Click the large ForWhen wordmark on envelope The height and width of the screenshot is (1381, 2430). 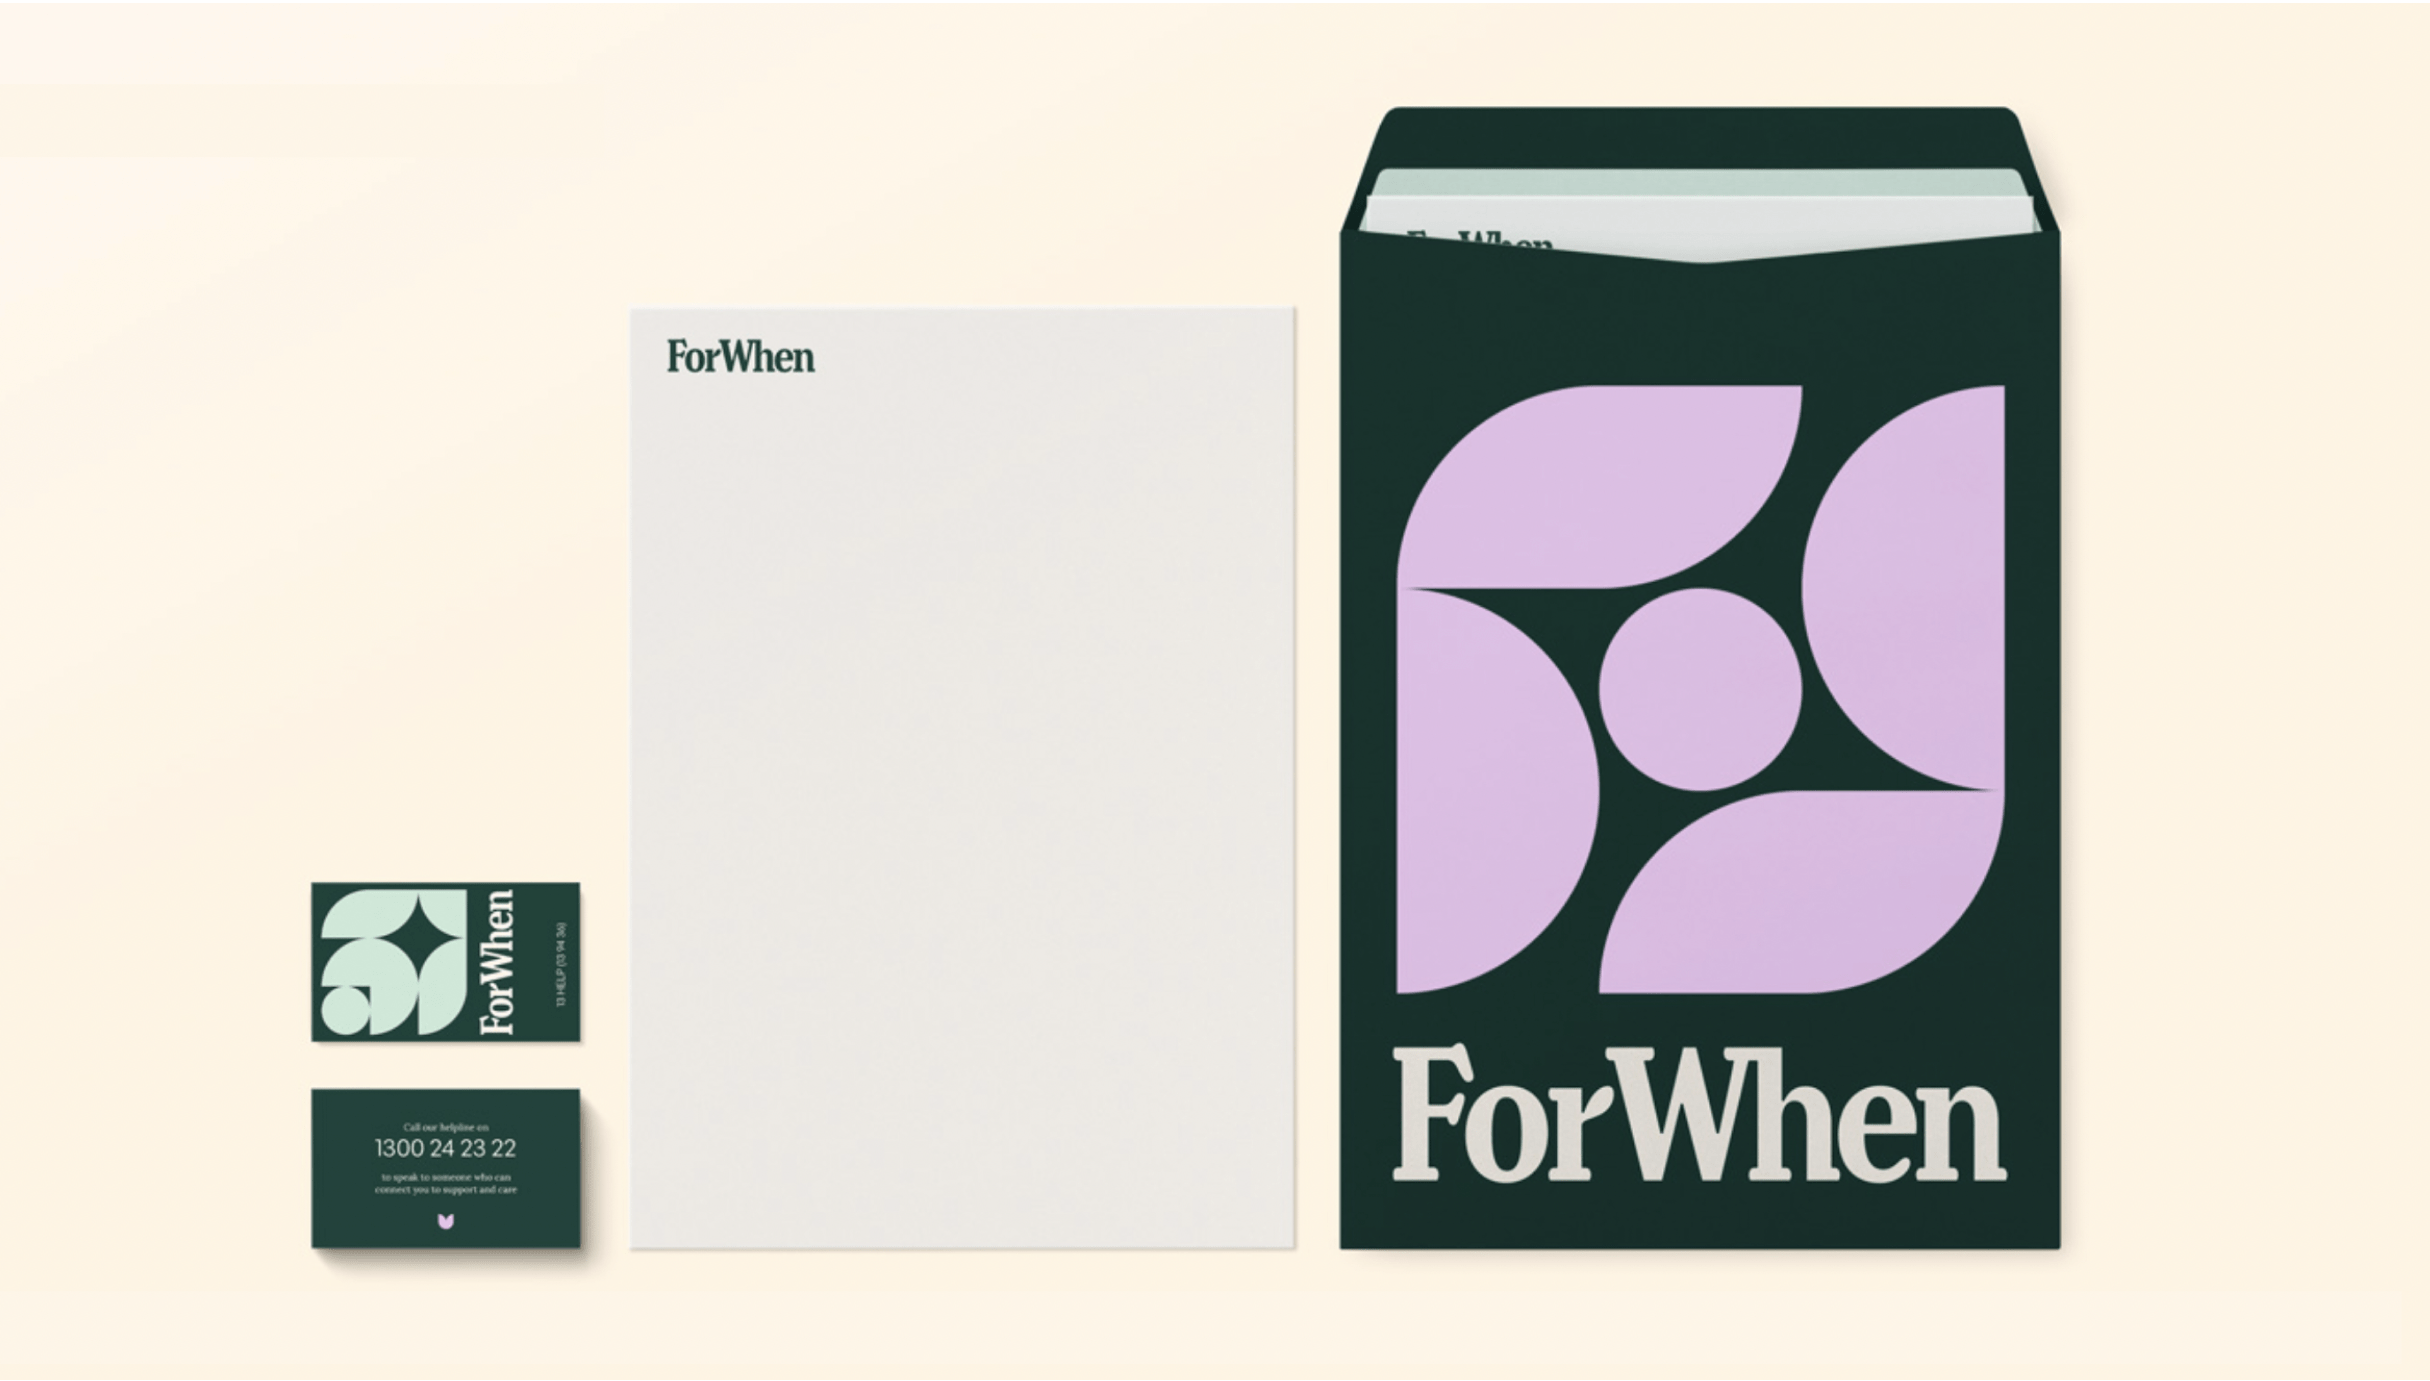pos(1699,1114)
